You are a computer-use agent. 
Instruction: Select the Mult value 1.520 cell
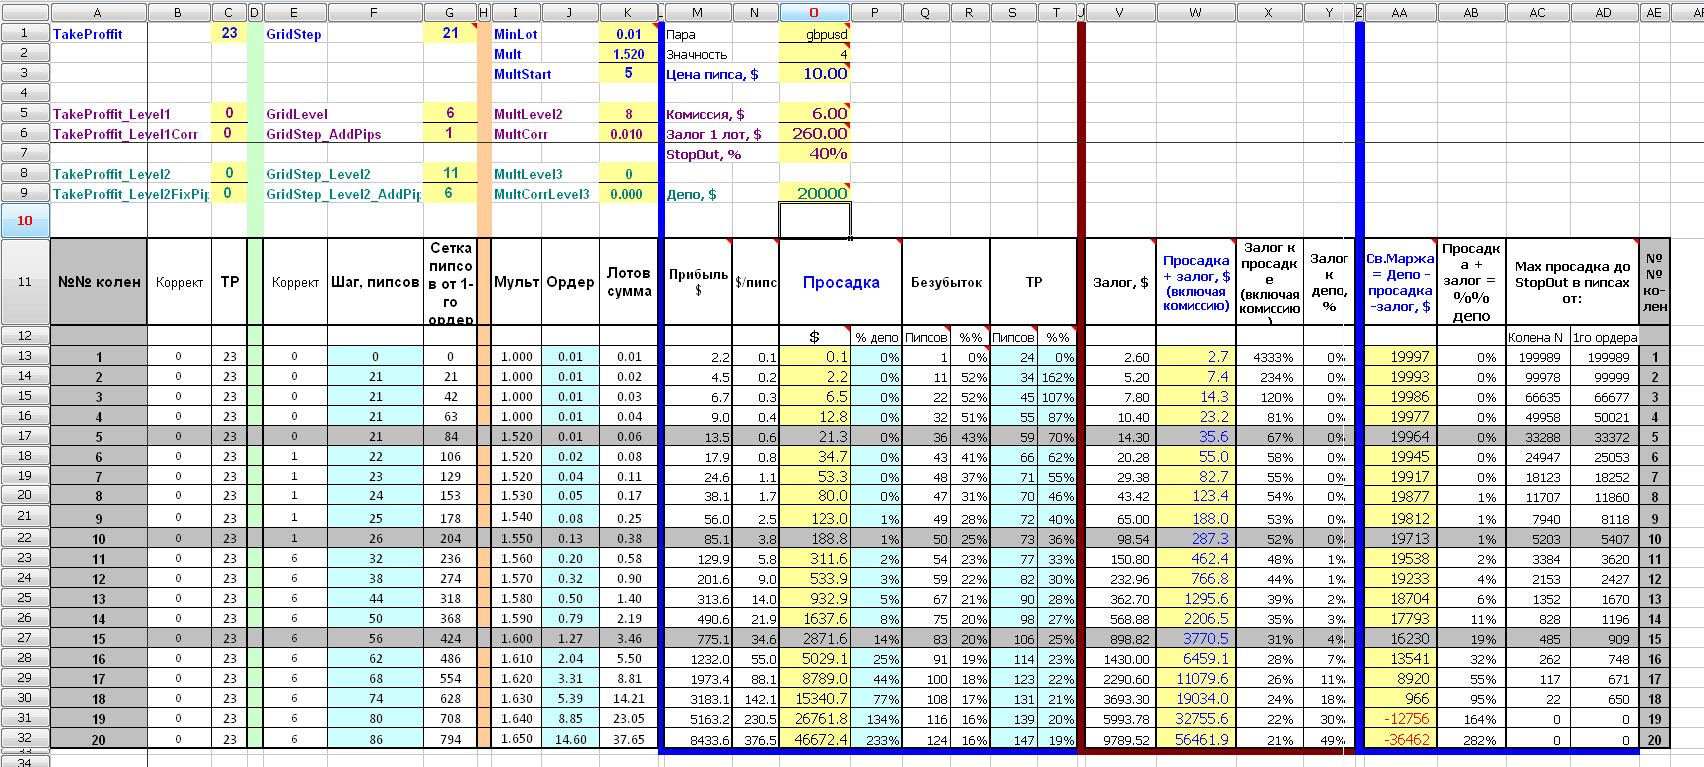click(x=628, y=54)
